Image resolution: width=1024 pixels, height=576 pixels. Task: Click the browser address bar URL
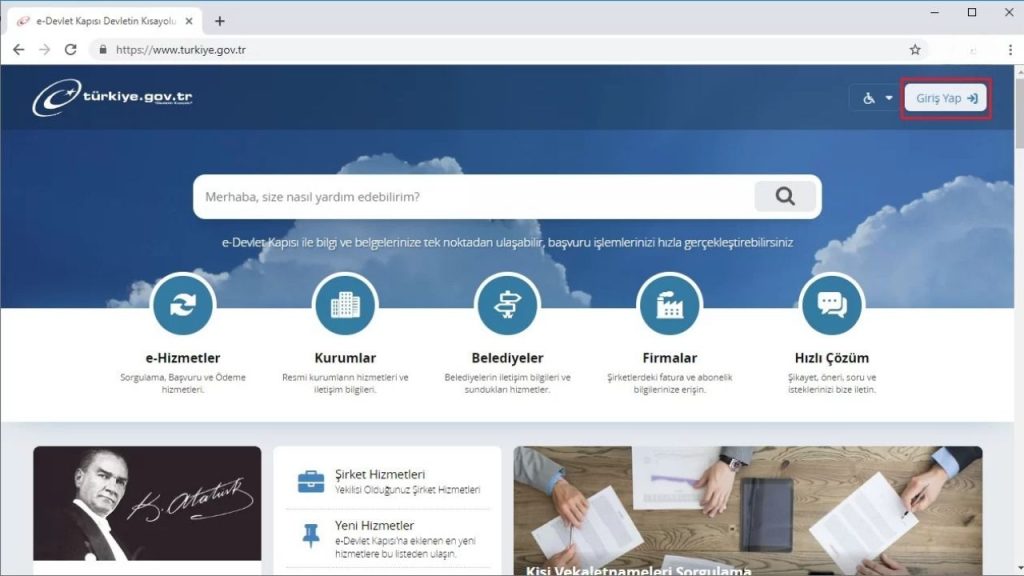[x=180, y=49]
